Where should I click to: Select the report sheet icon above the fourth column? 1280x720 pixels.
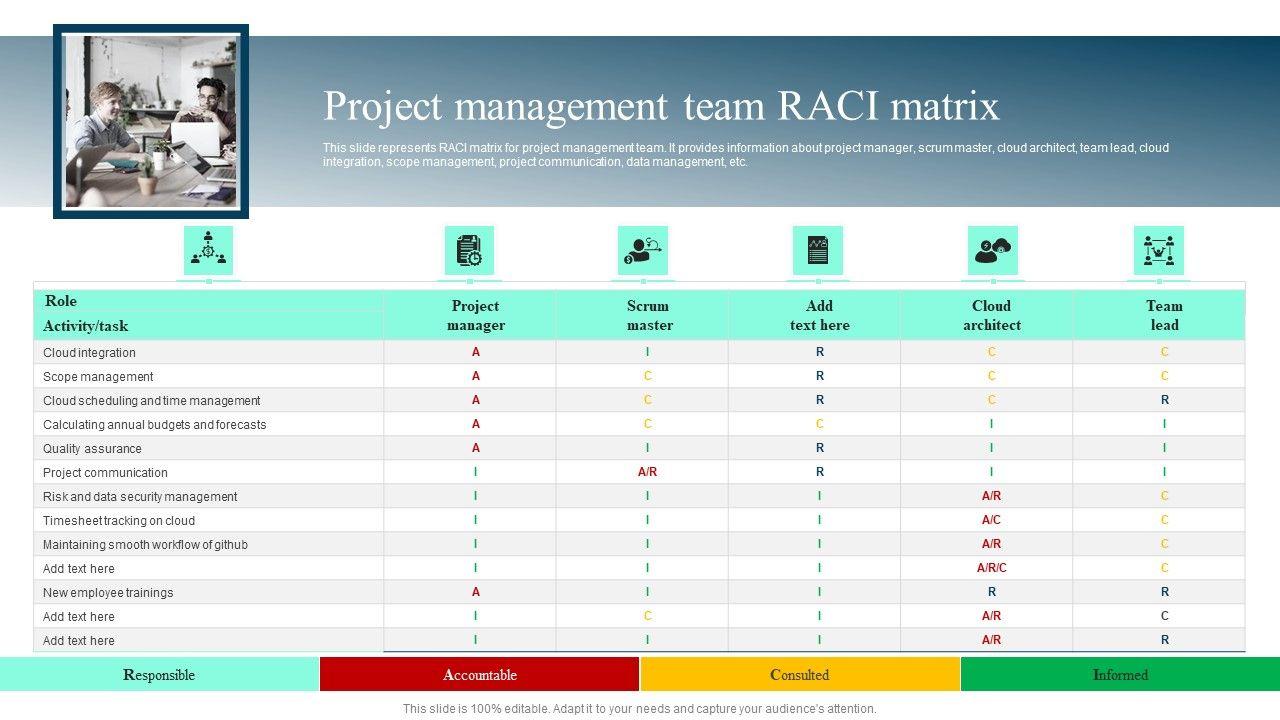[818, 250]
